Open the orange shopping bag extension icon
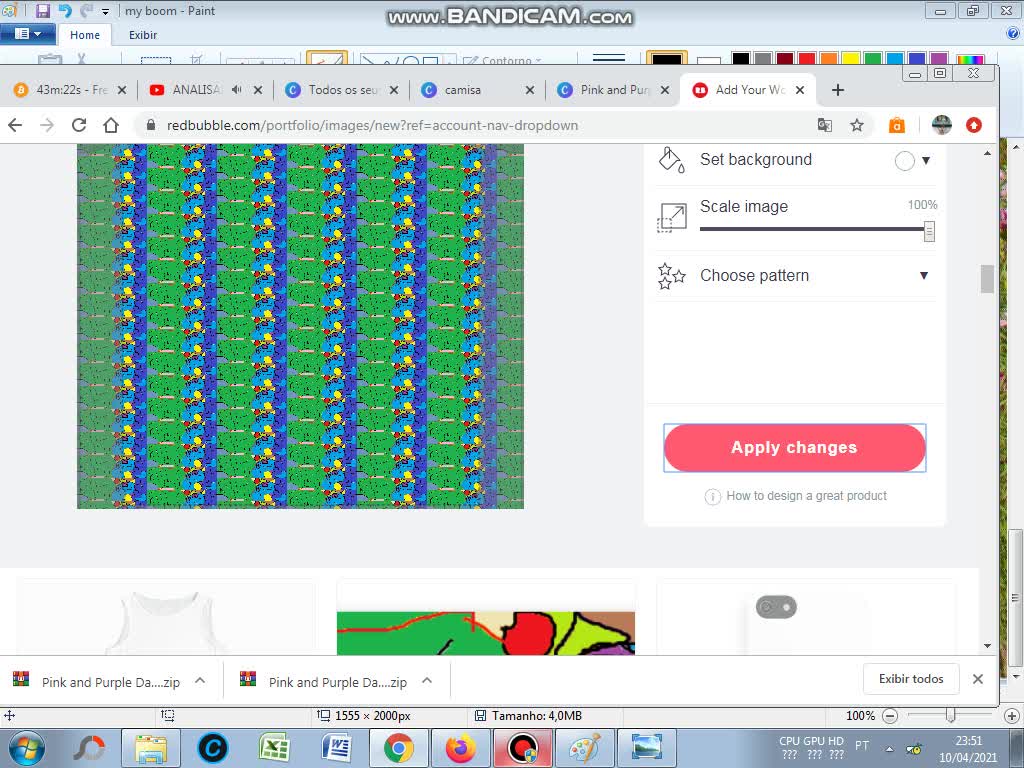 897,125
